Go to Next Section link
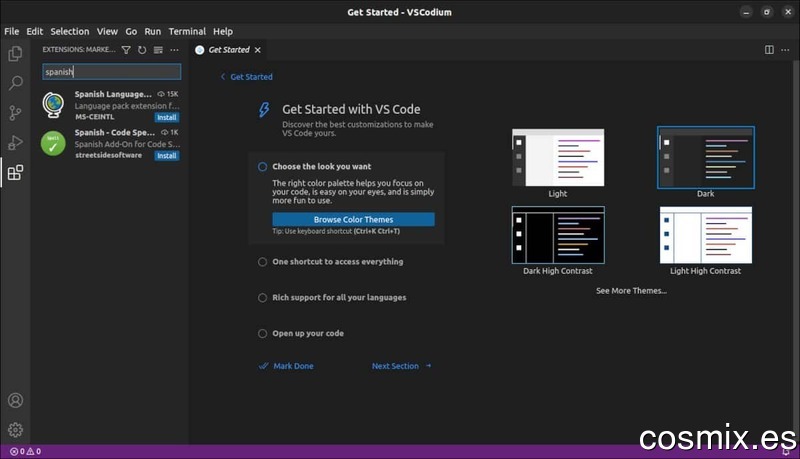 tap(402, 366)
